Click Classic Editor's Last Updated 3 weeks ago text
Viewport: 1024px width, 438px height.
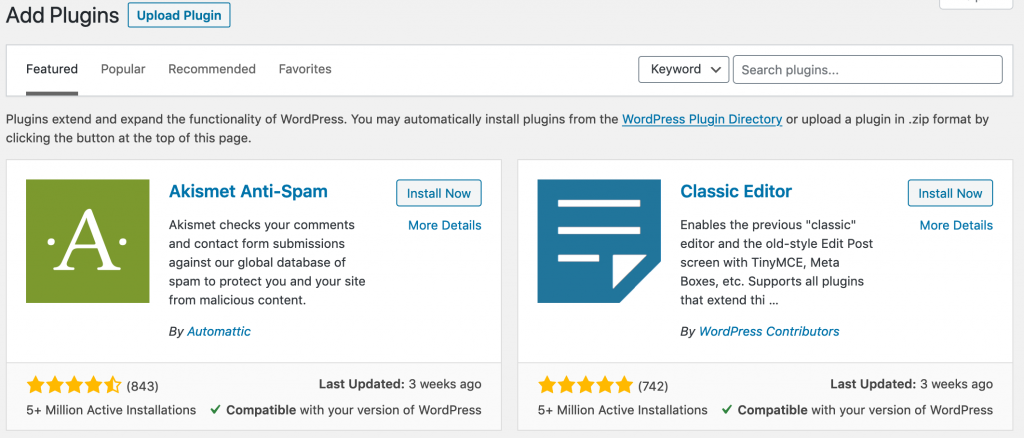point(912,384)
